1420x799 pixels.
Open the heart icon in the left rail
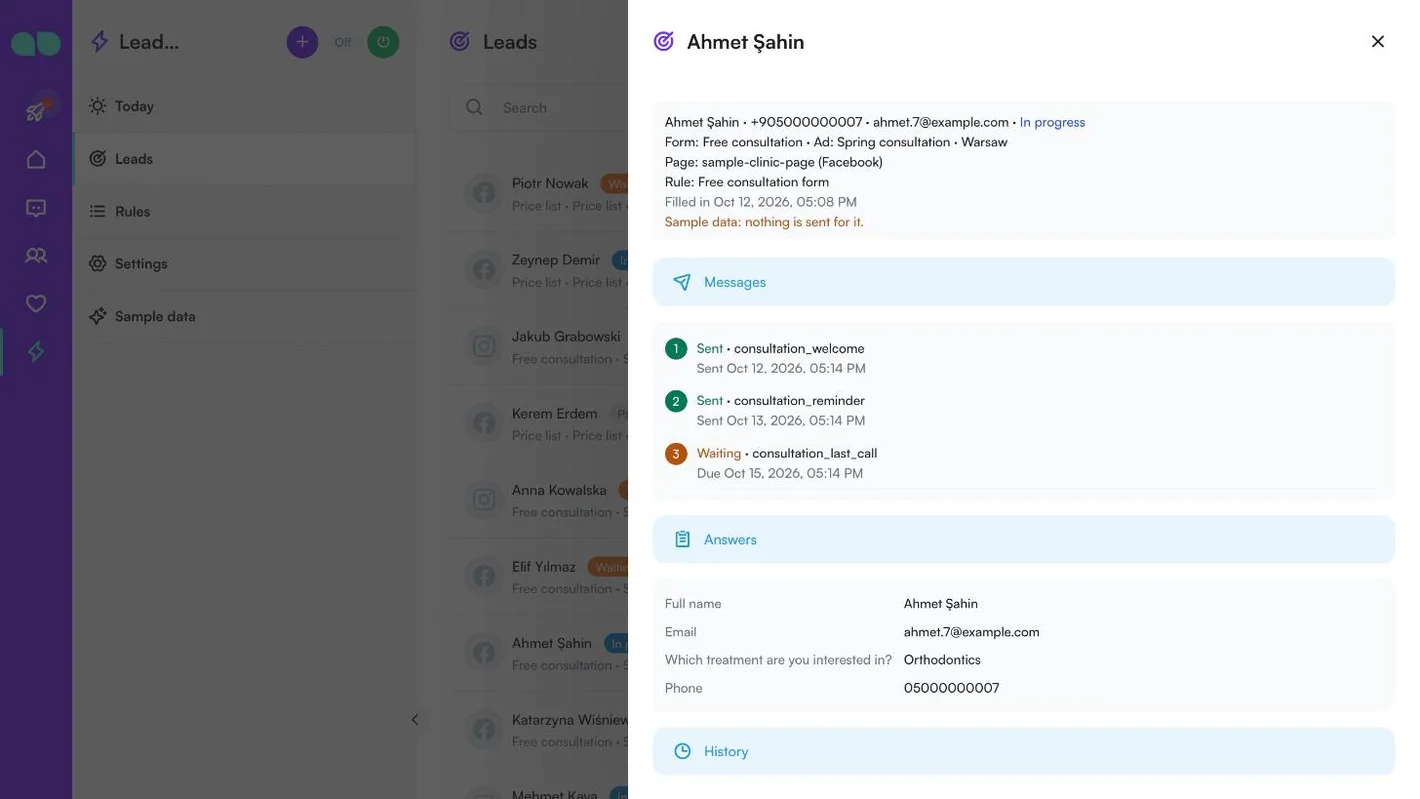click(x=36, y=303)
